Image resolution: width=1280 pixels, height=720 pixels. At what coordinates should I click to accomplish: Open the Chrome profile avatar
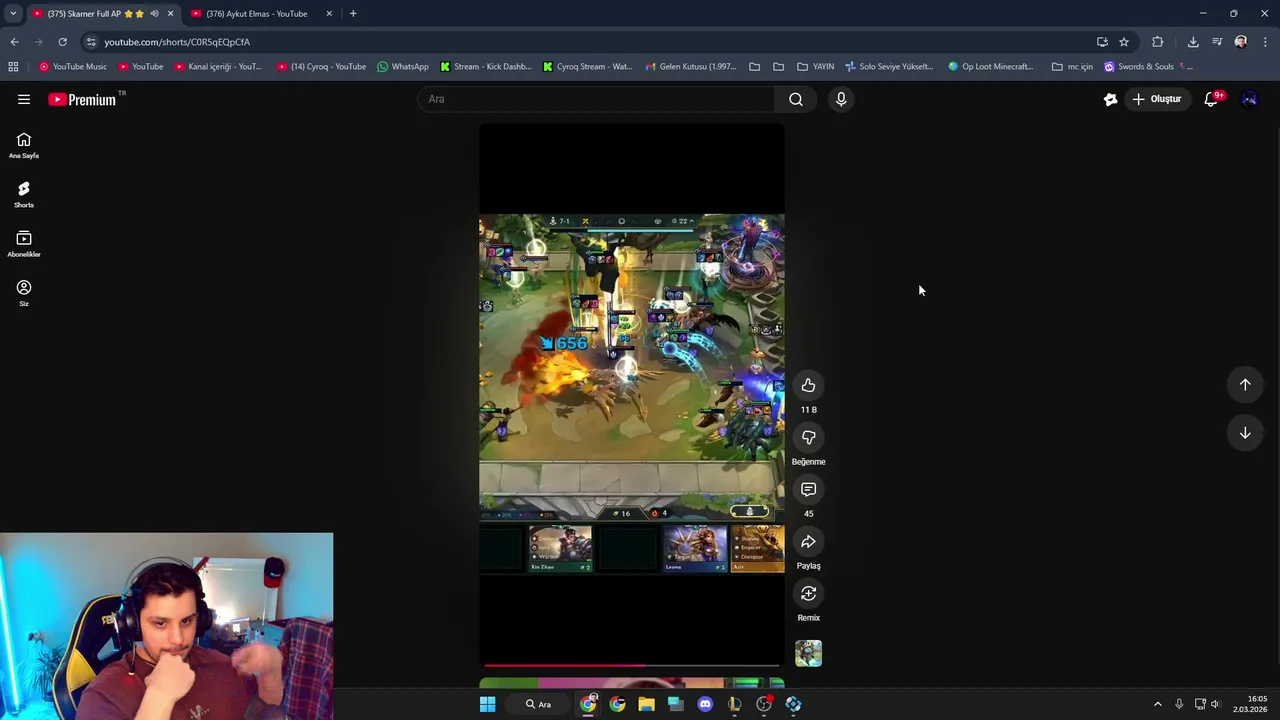[1241, 42]
